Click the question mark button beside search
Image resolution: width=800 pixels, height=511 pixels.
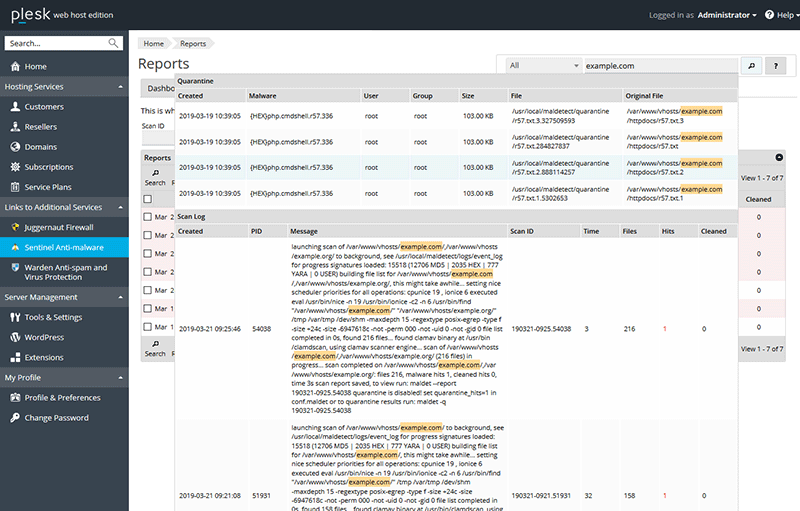pos(776,66)
